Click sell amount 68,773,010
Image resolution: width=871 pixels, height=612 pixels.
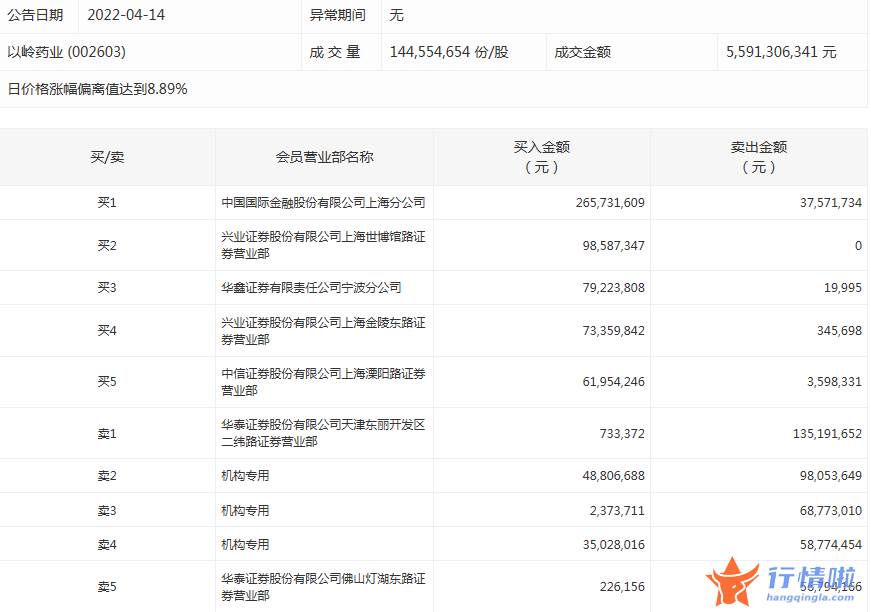[830, 510]
